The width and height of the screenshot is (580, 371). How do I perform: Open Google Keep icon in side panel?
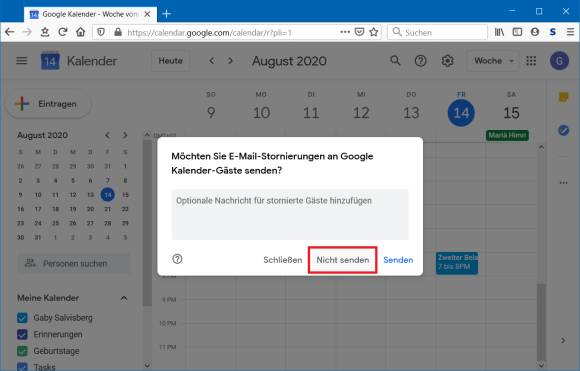point(563,97)
